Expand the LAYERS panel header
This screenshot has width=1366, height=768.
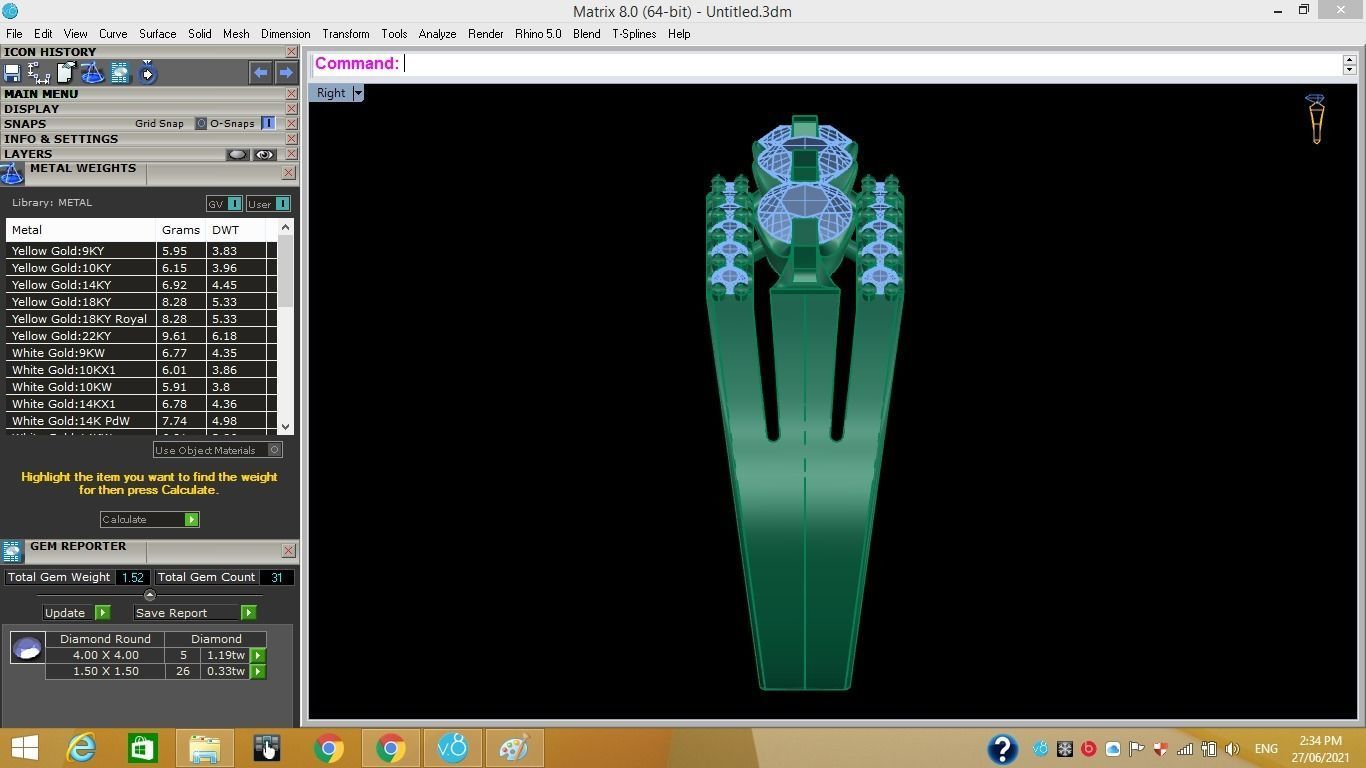coord(28,154)
